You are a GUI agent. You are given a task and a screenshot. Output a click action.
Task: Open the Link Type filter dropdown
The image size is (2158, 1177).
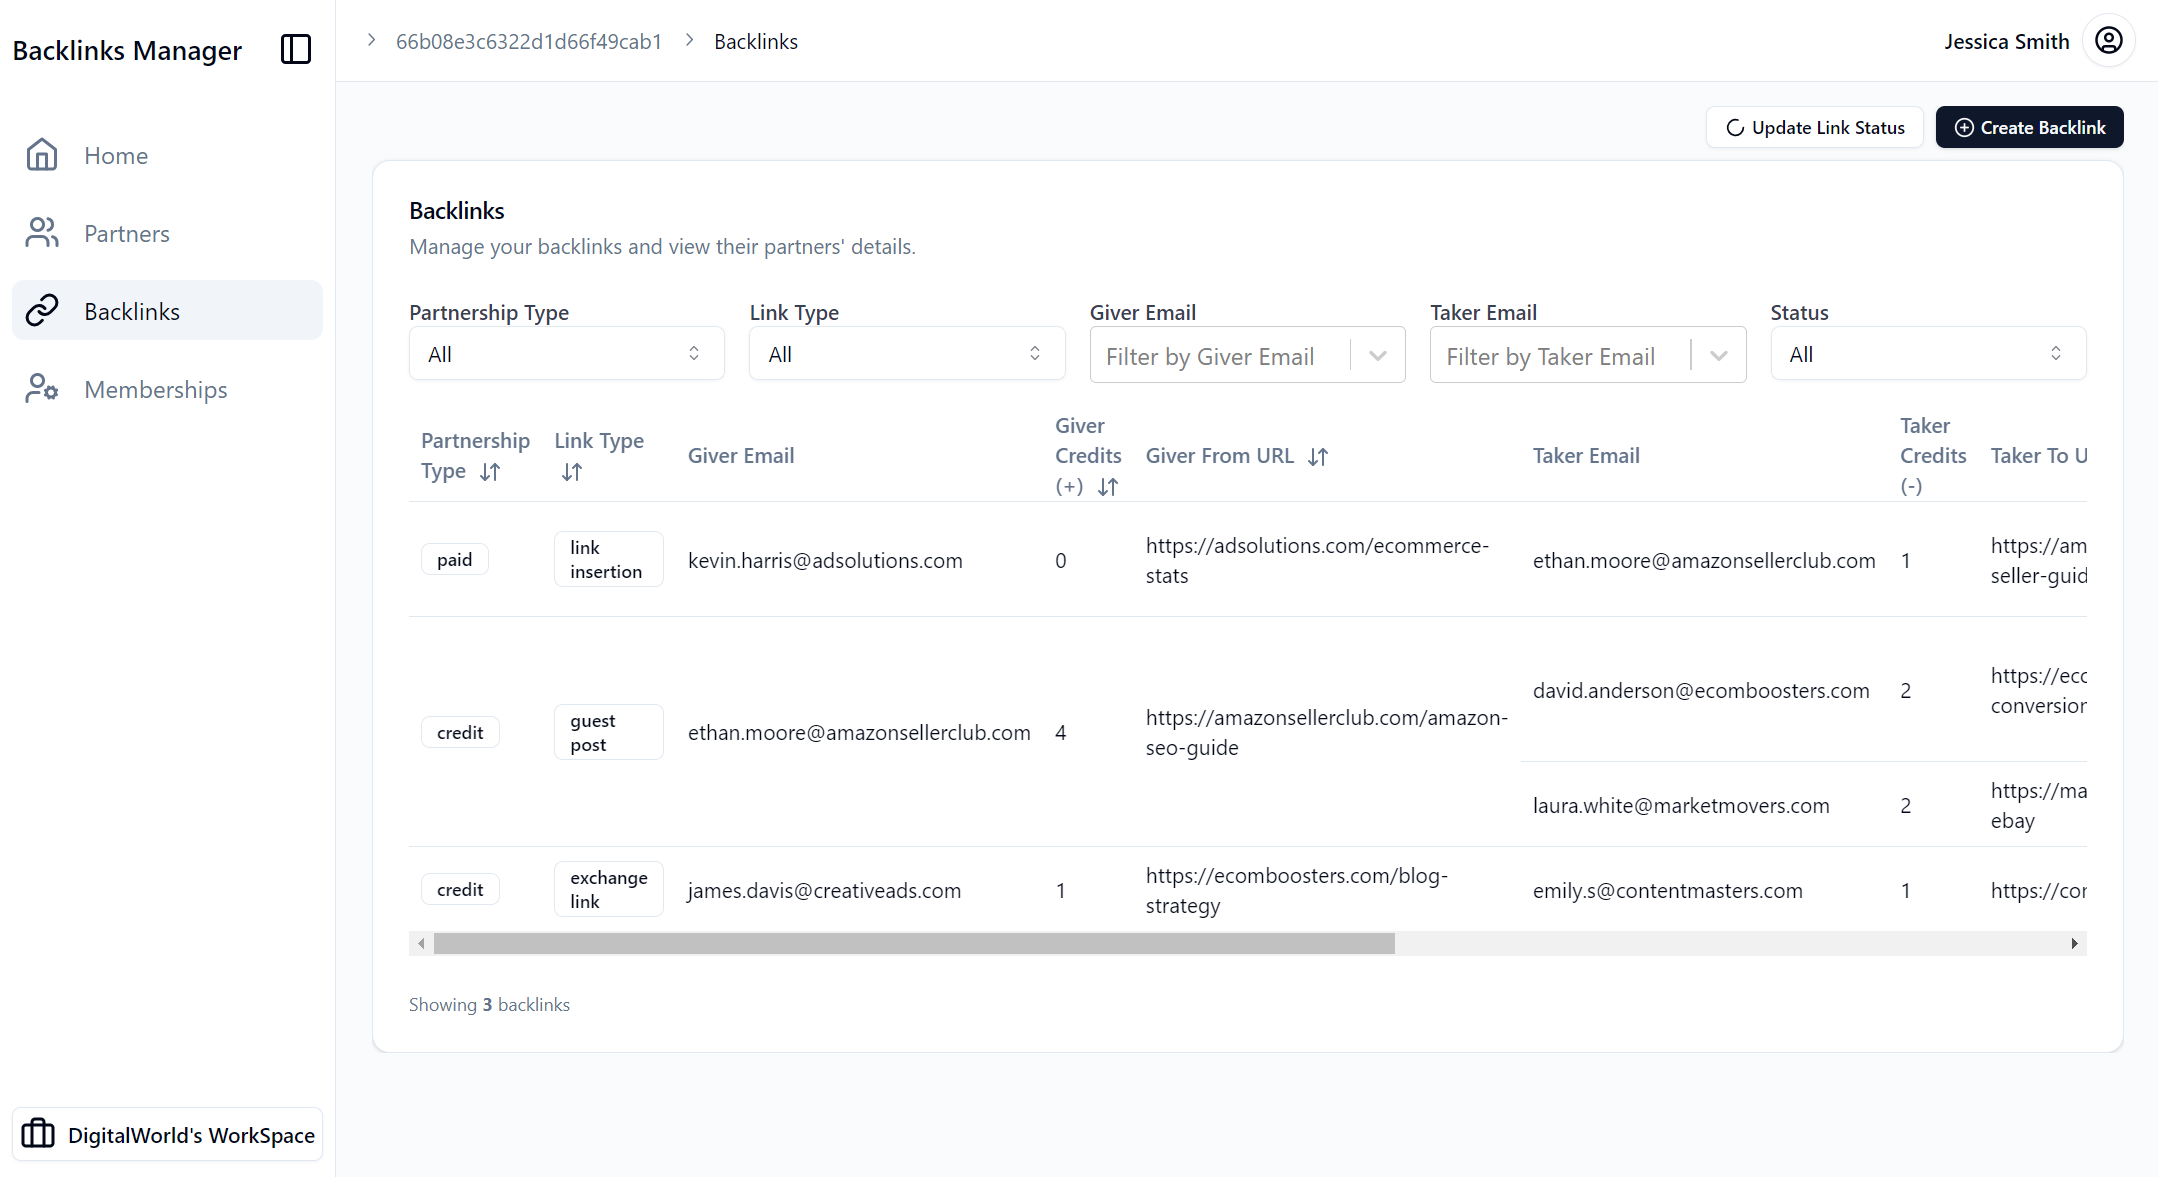click(x=906, y=354)
